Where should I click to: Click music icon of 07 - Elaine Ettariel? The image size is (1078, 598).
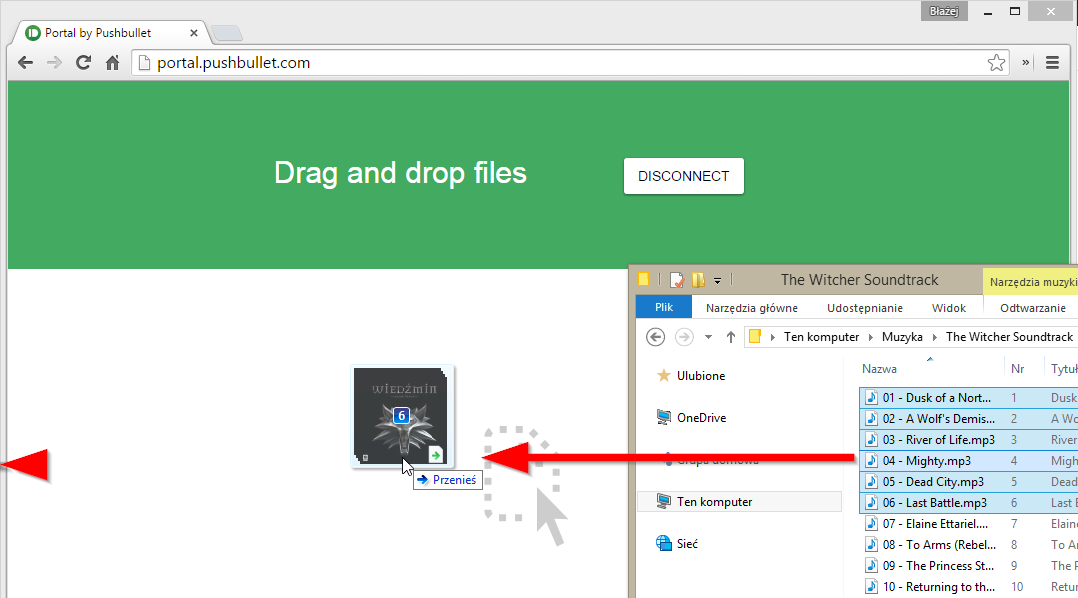tap(872, 524)
